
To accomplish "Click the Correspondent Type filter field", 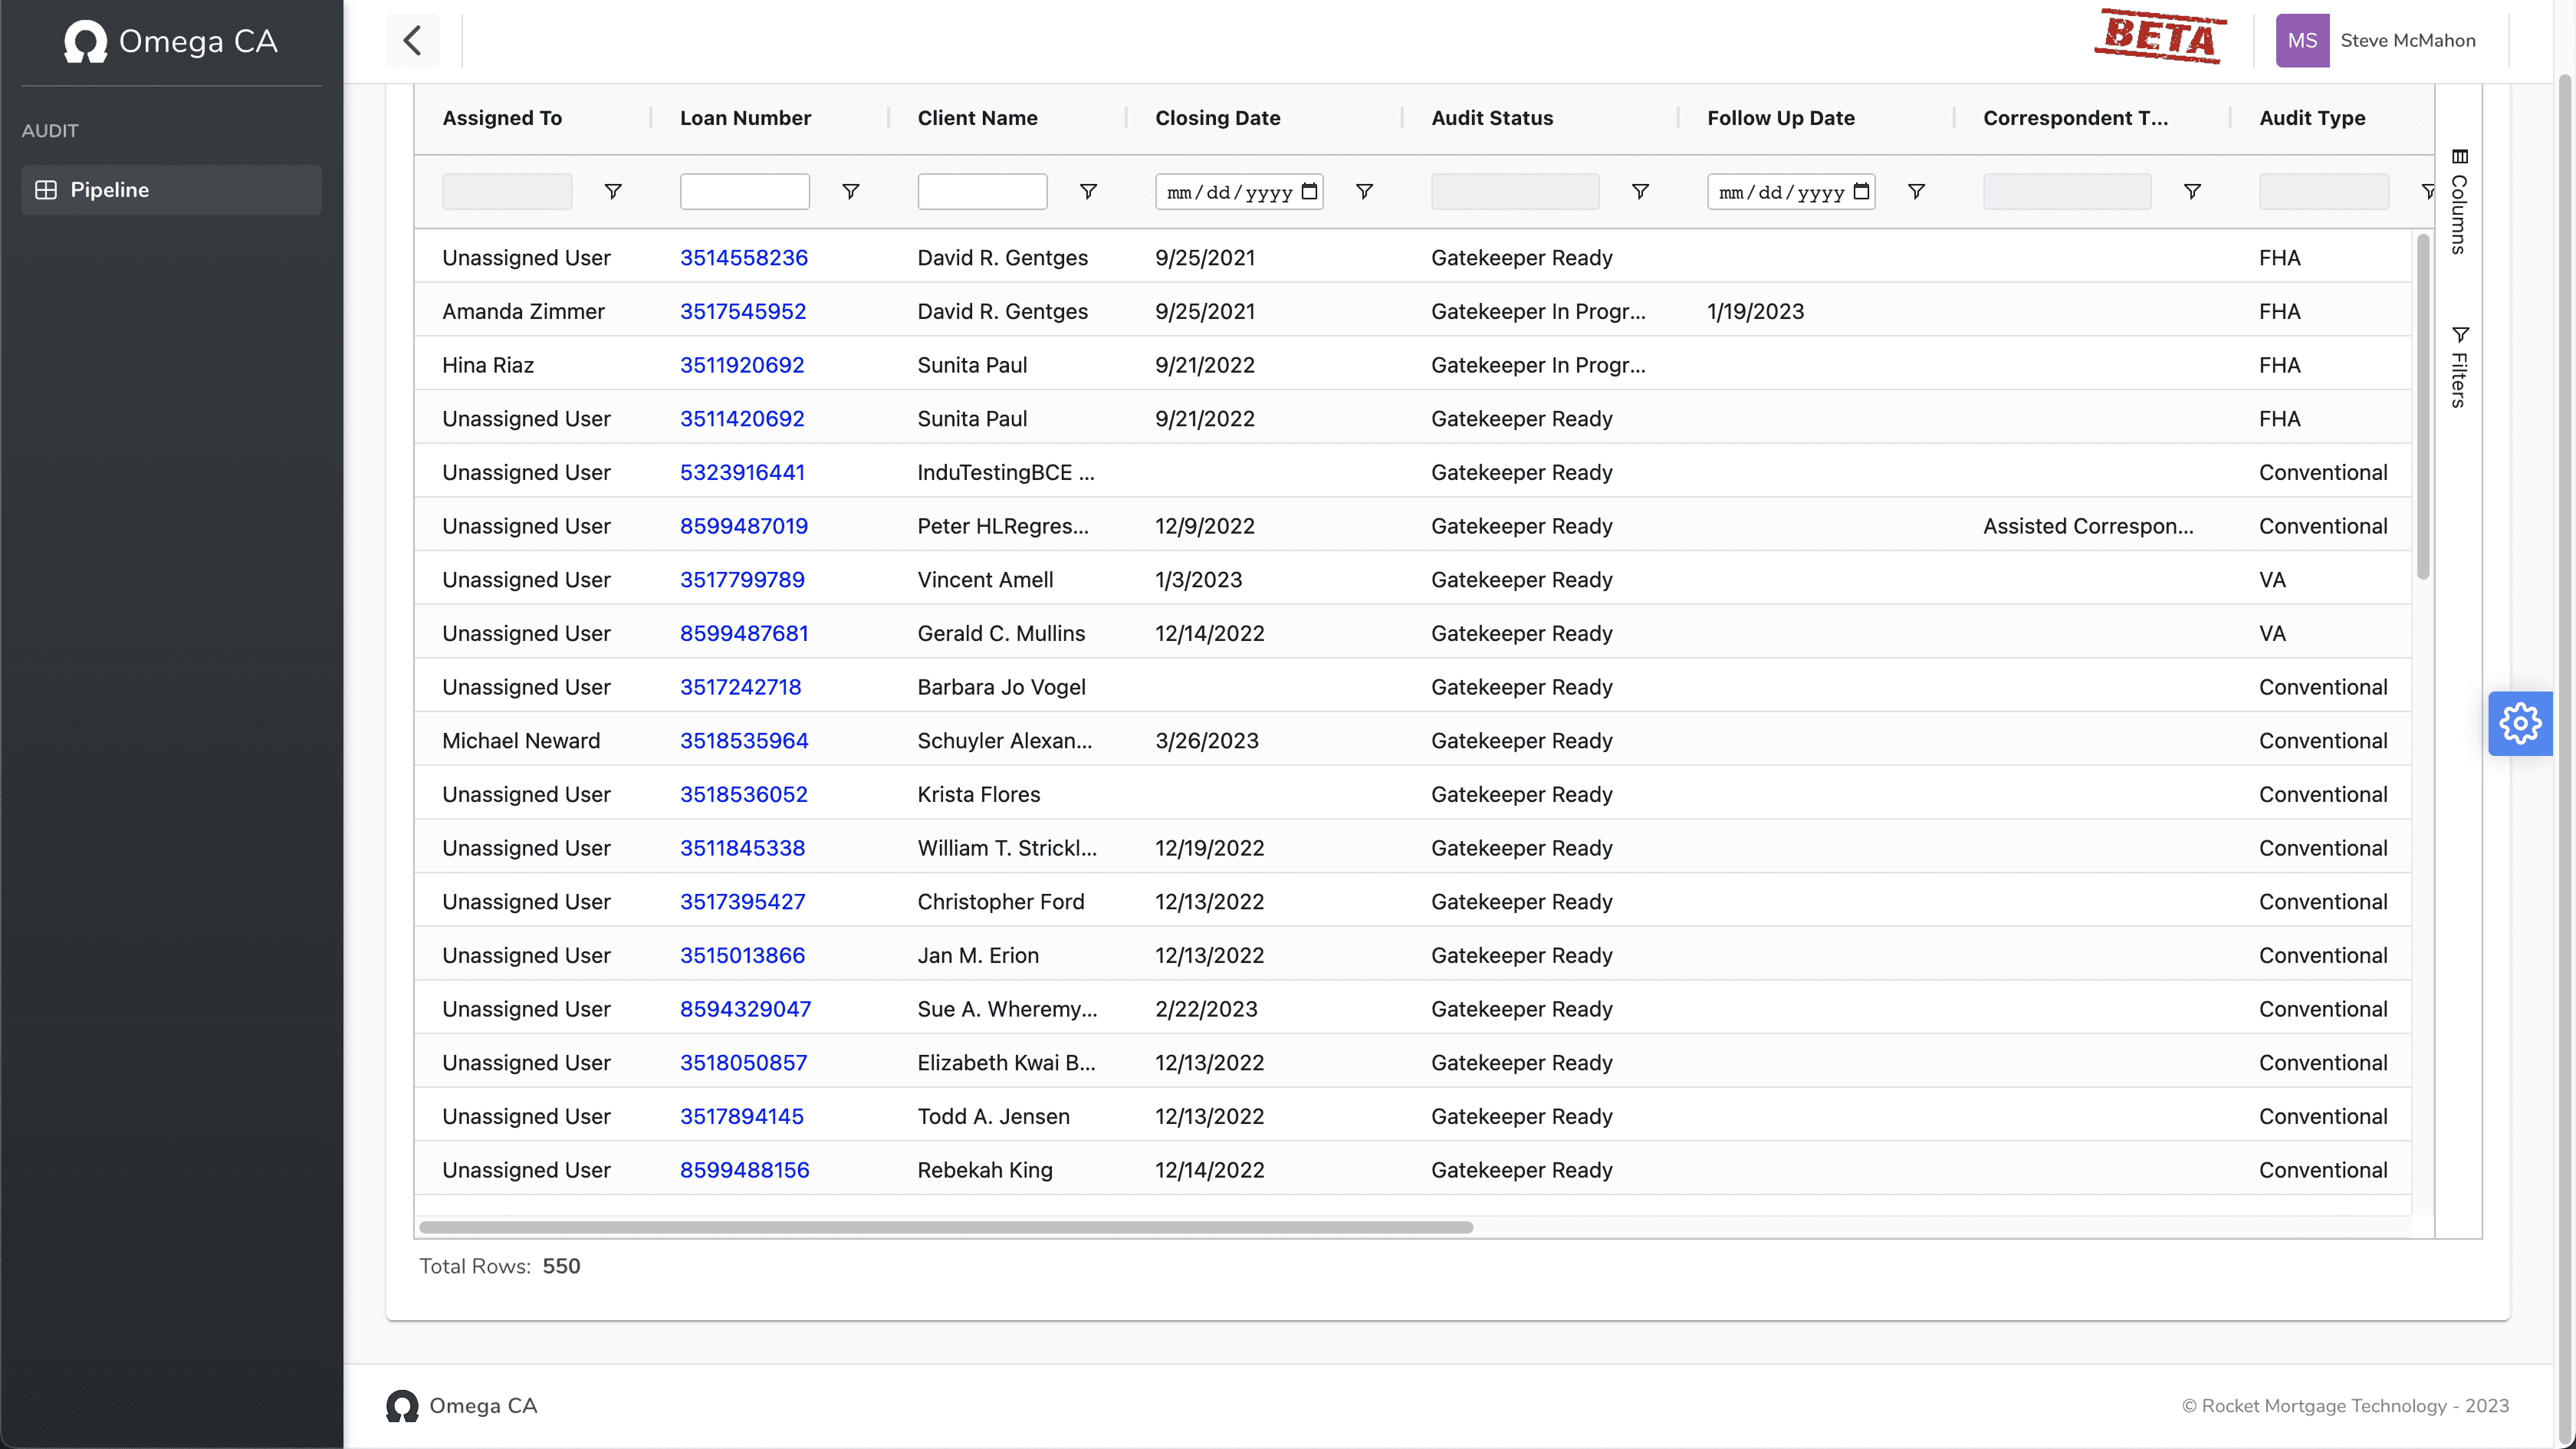I will 2067,191.
